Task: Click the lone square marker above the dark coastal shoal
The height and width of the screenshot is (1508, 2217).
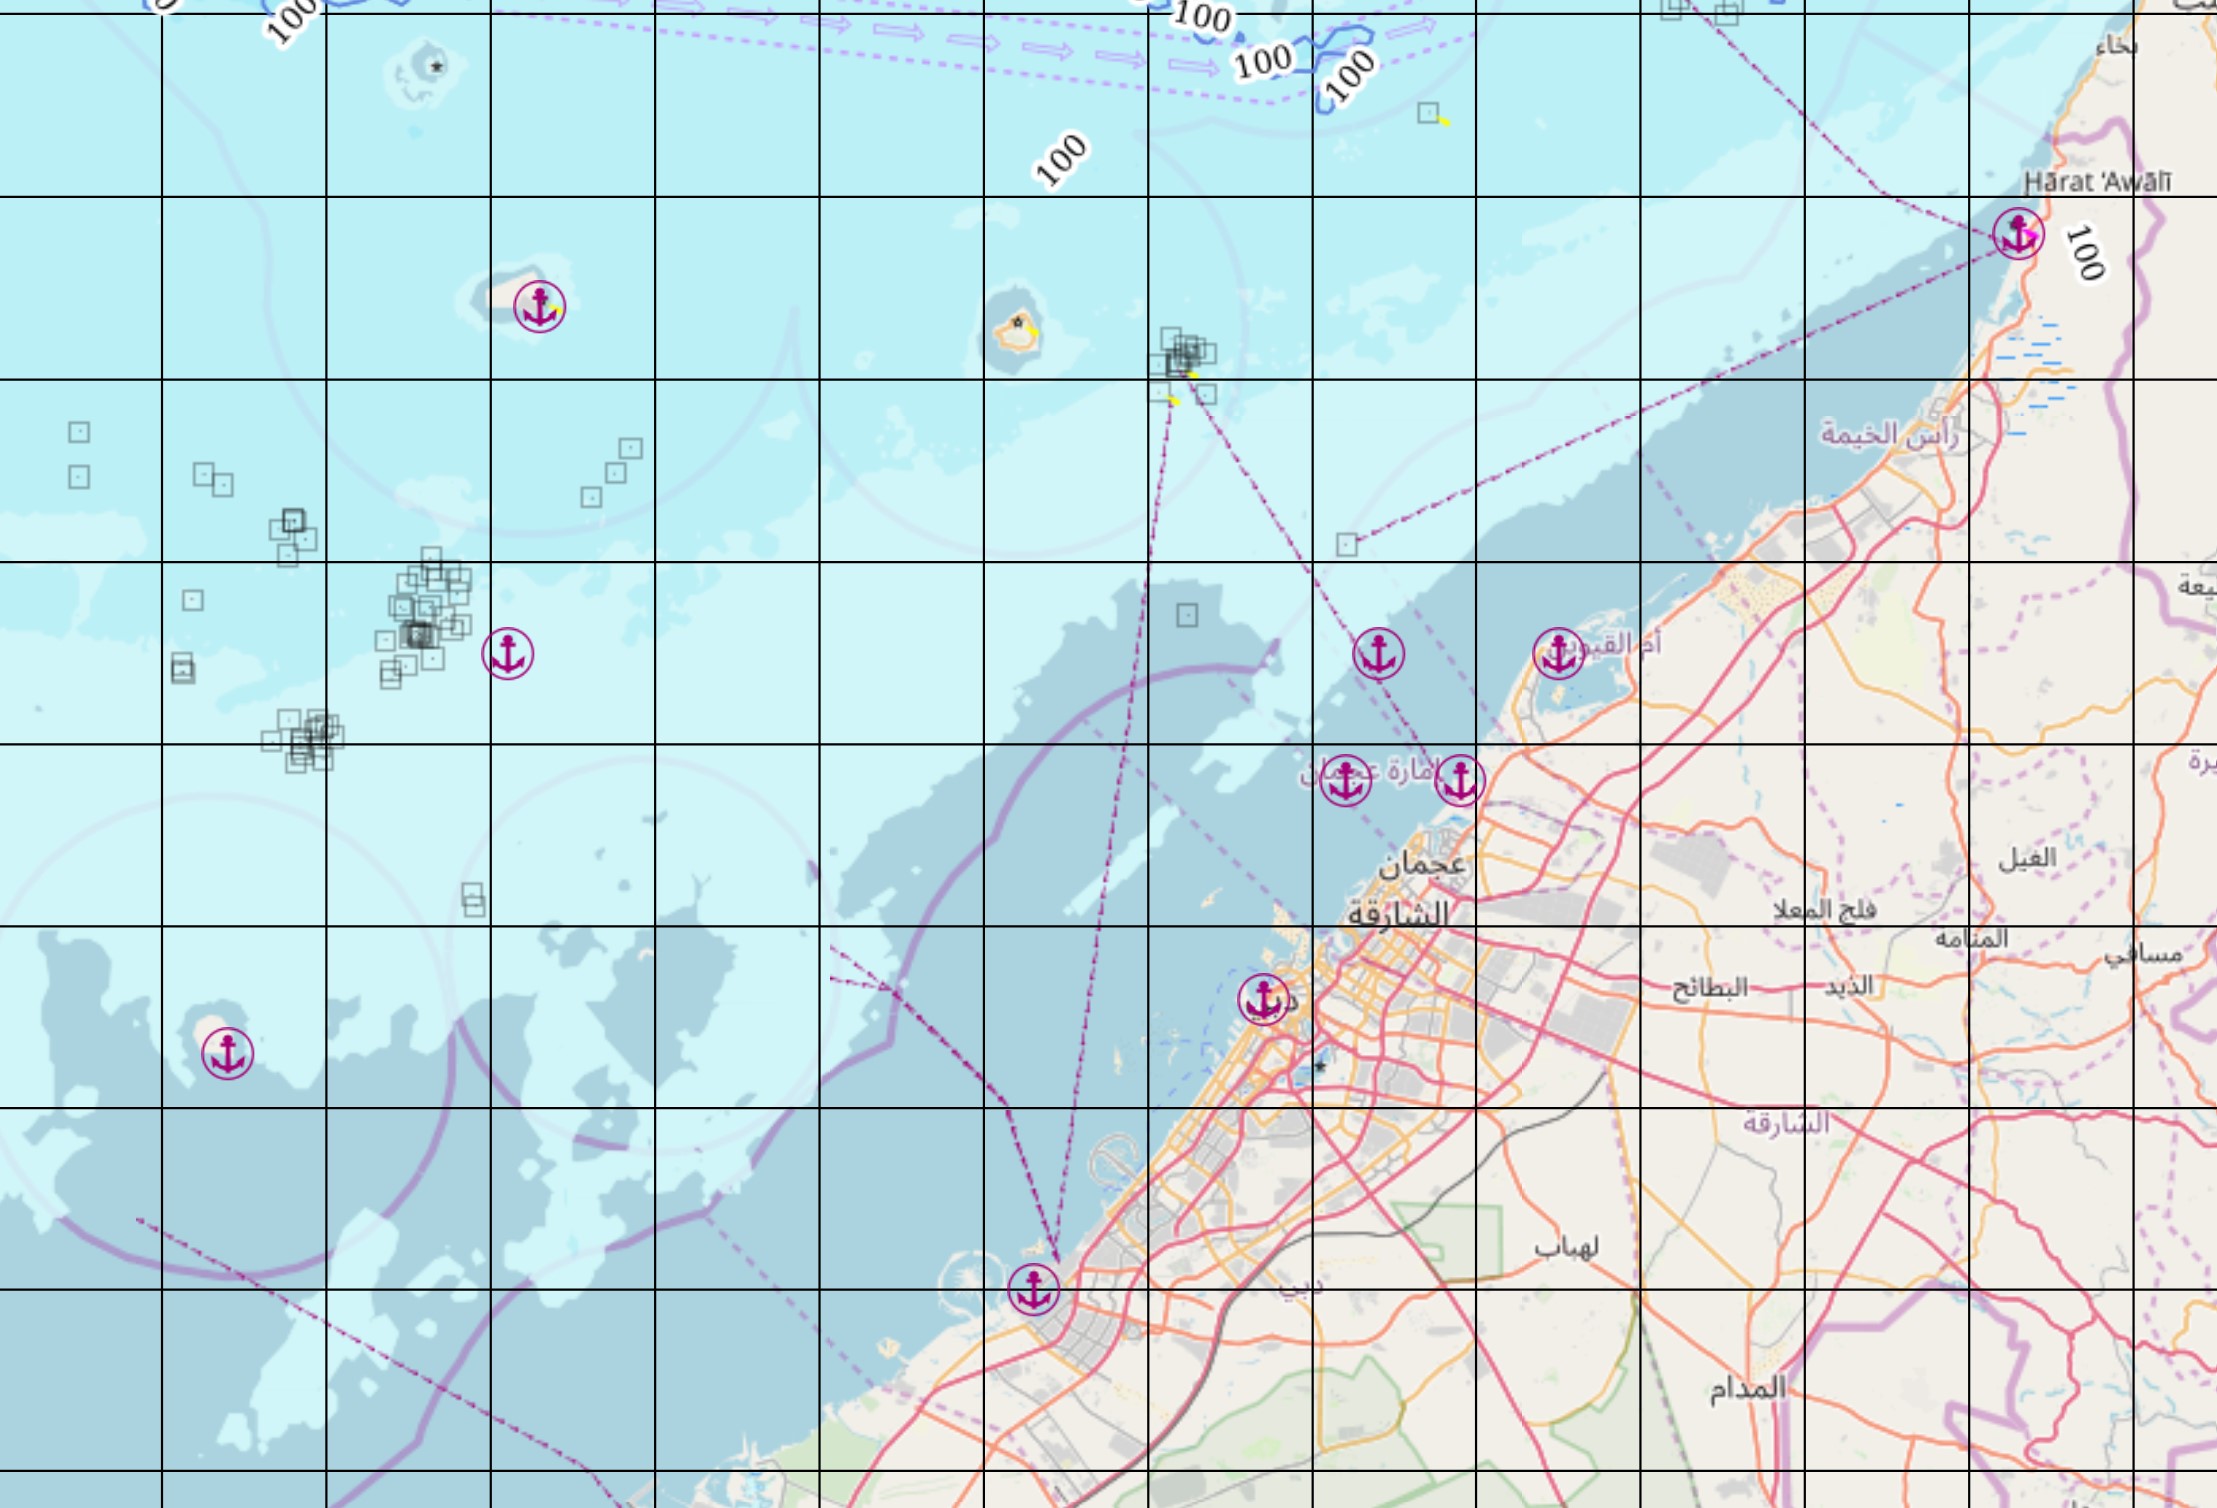Action: [1187, 615]
